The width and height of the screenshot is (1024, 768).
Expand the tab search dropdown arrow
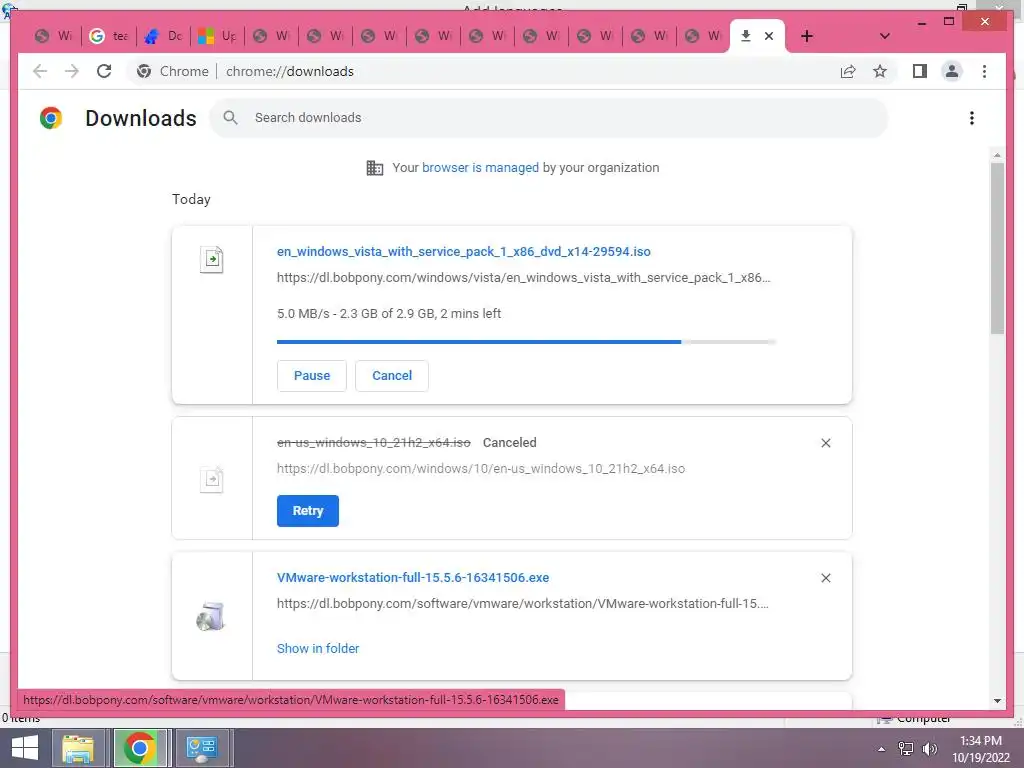[x=884, y=36]
